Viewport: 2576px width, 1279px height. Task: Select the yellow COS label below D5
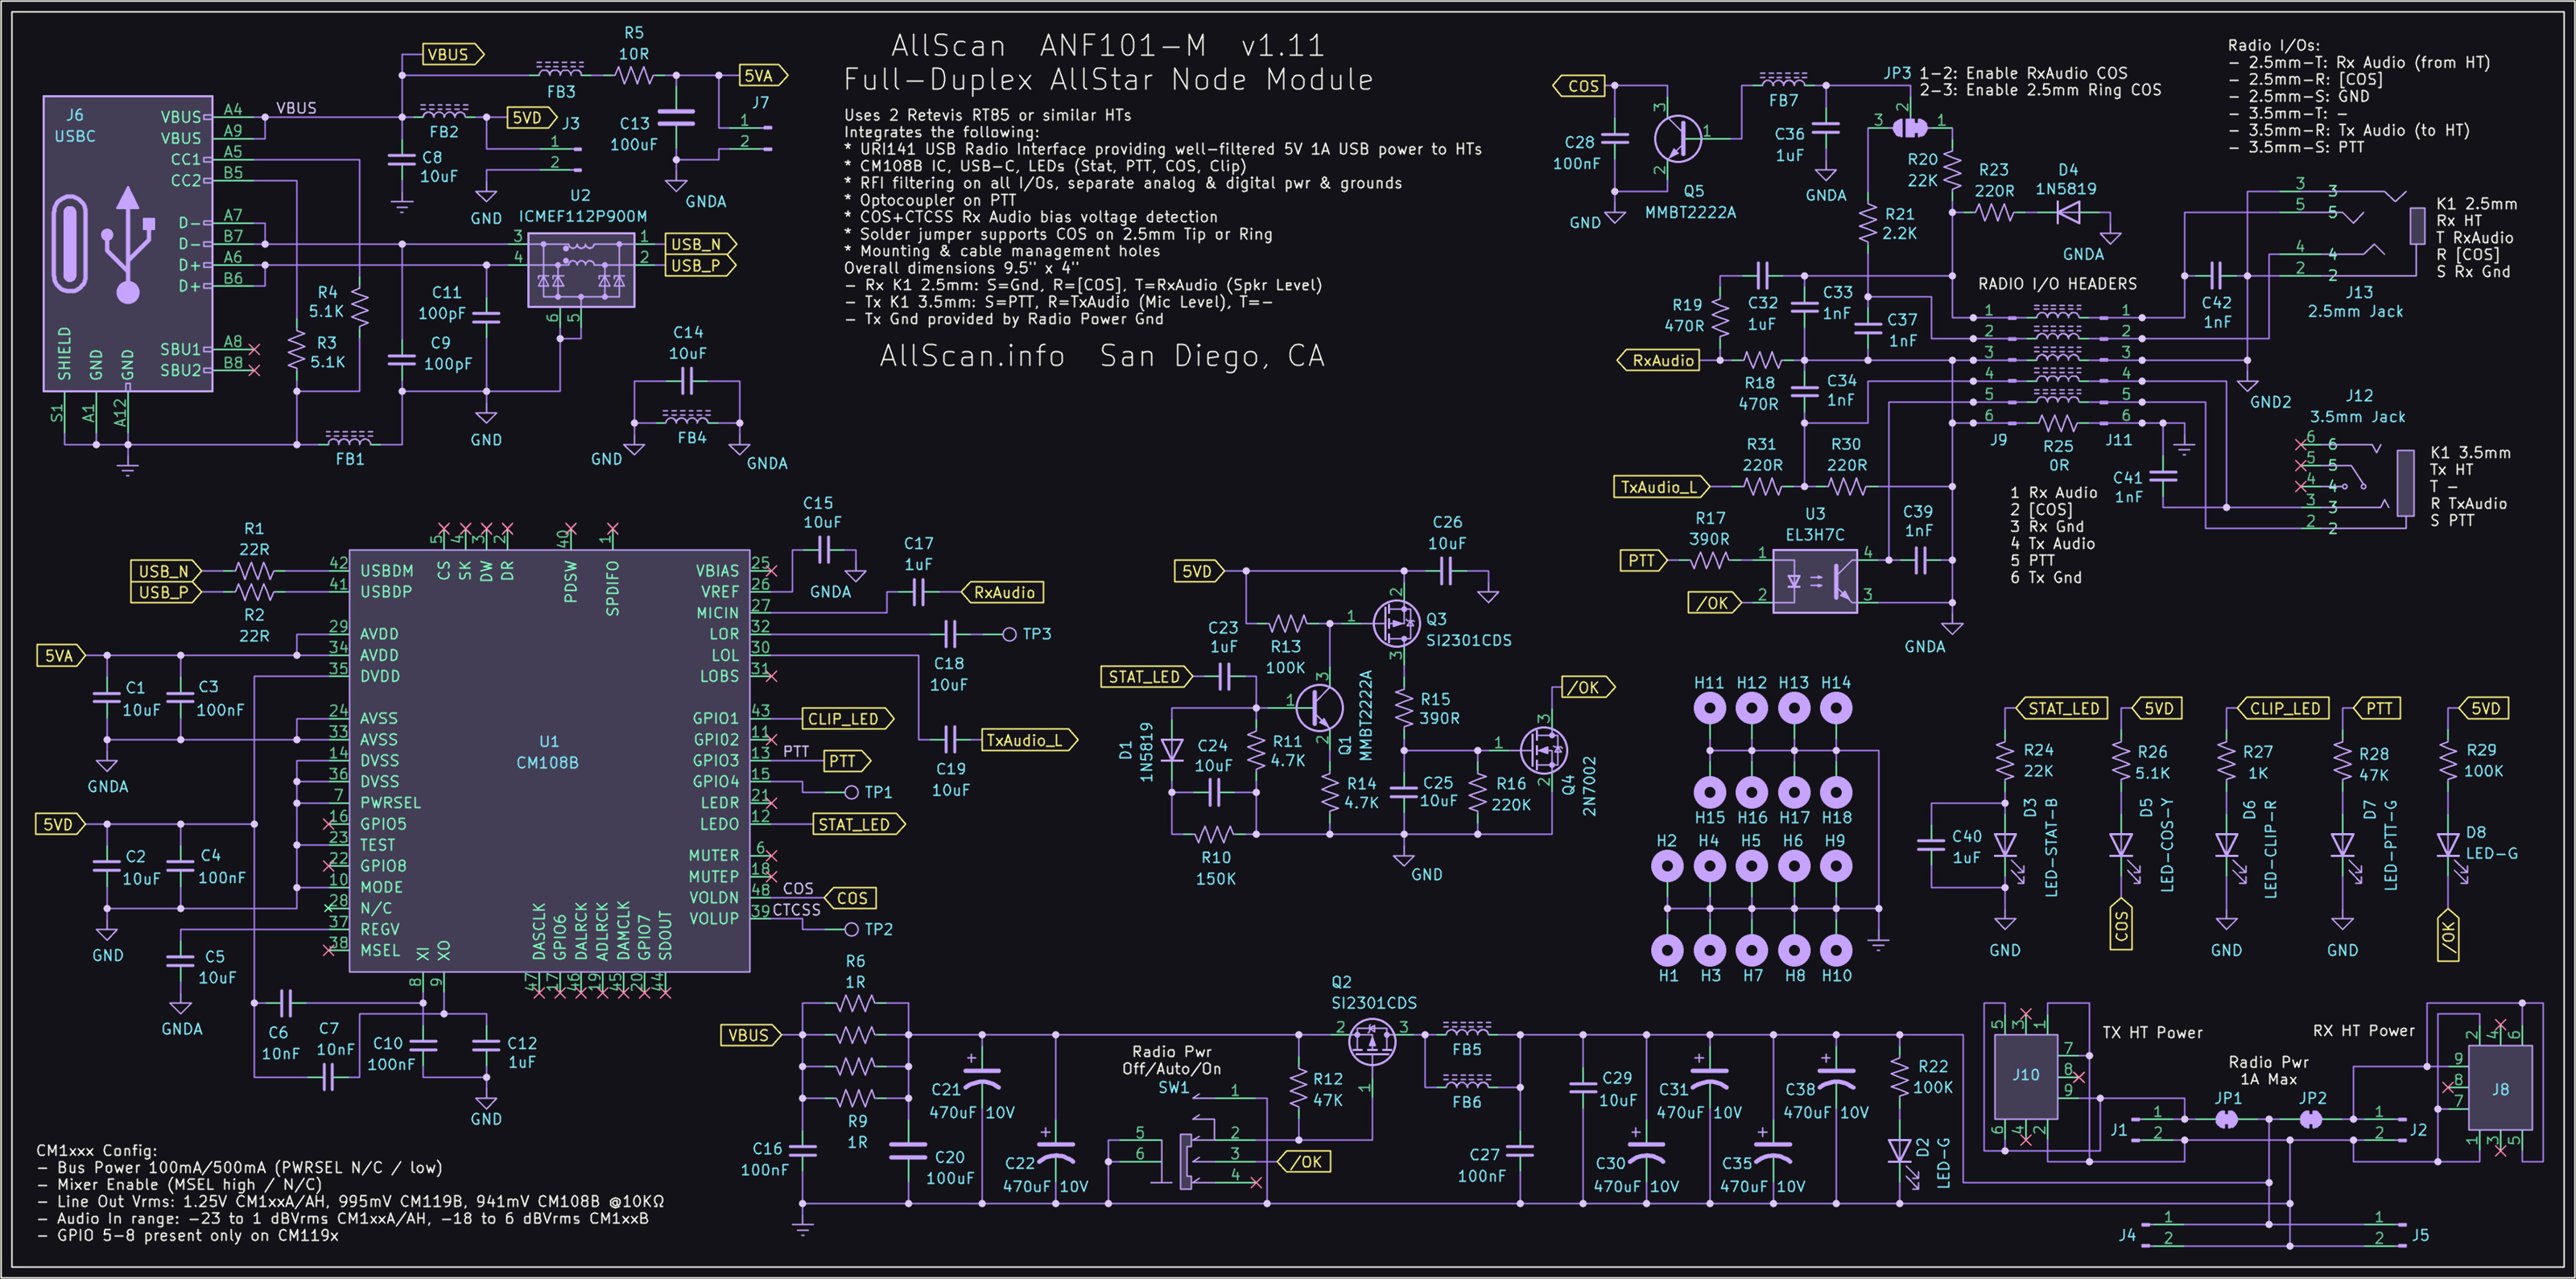click(x=2120, y=926)
